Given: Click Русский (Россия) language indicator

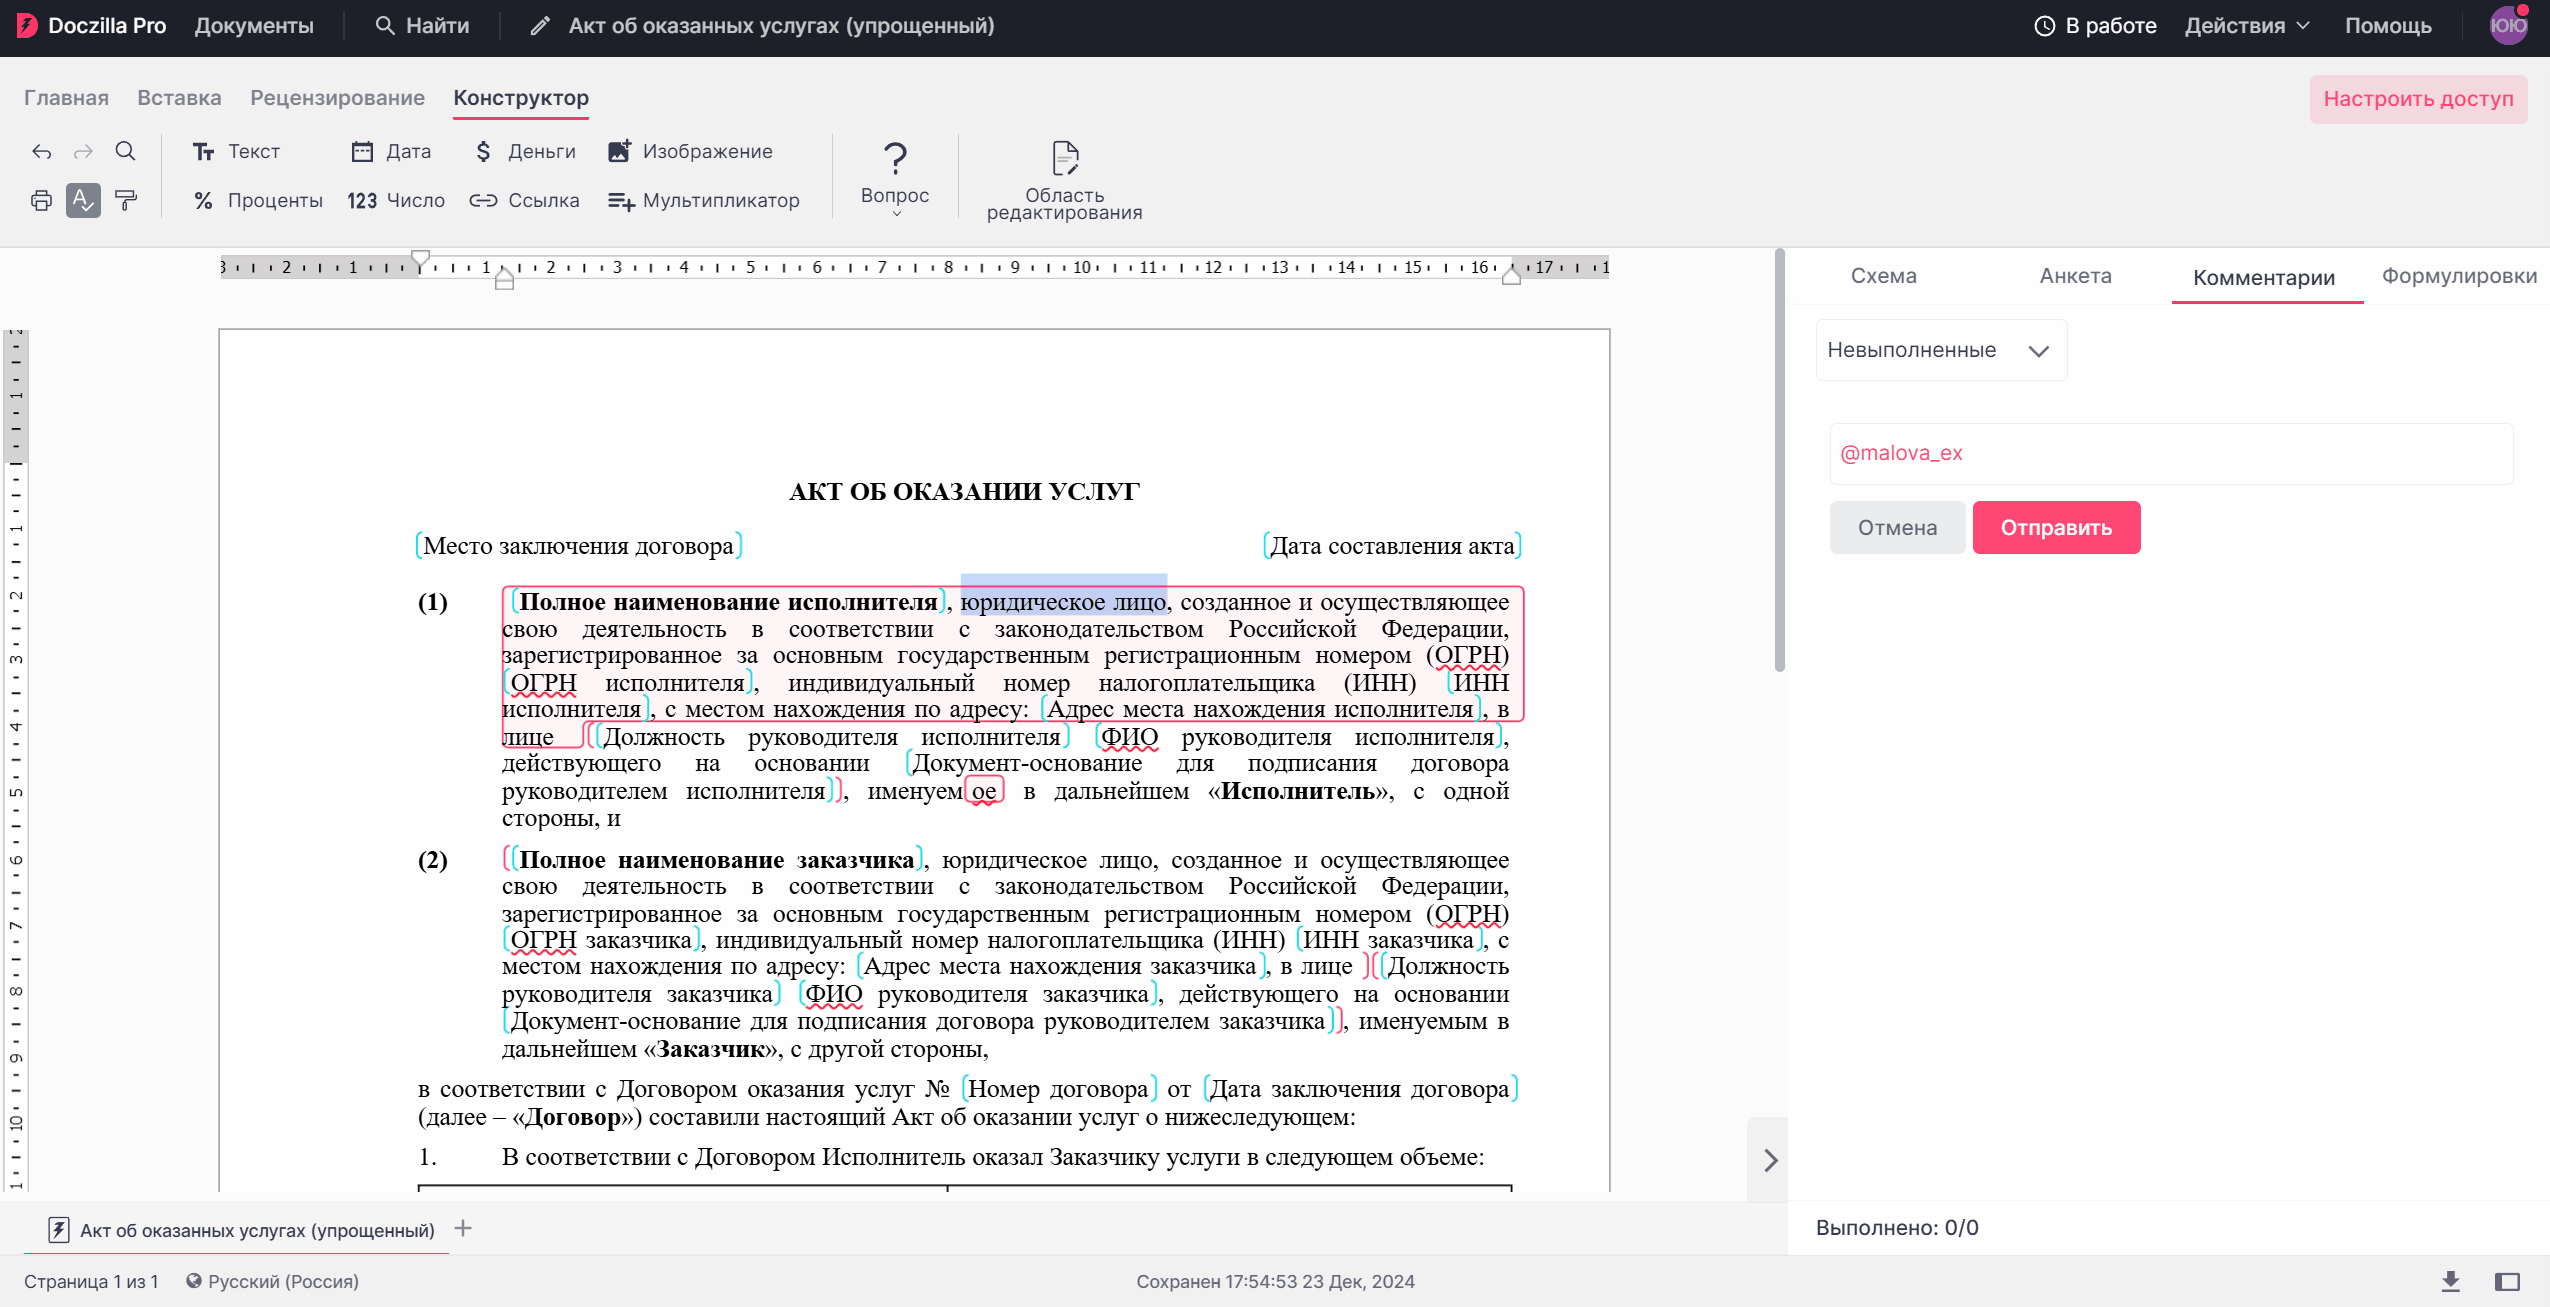Looking at the screenshot, I should tap(272, 1281).
